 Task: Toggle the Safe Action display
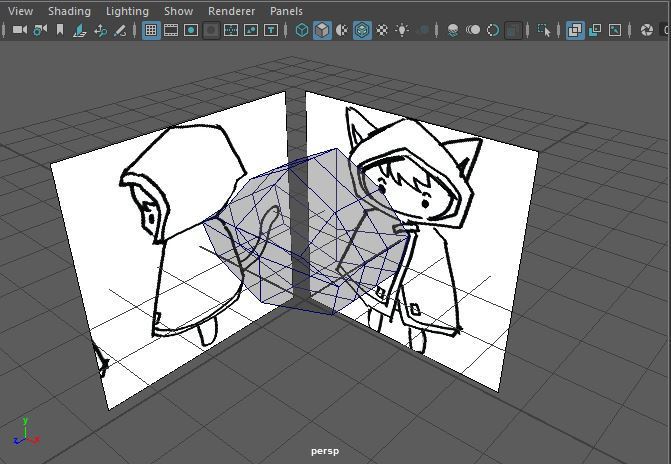251,30
